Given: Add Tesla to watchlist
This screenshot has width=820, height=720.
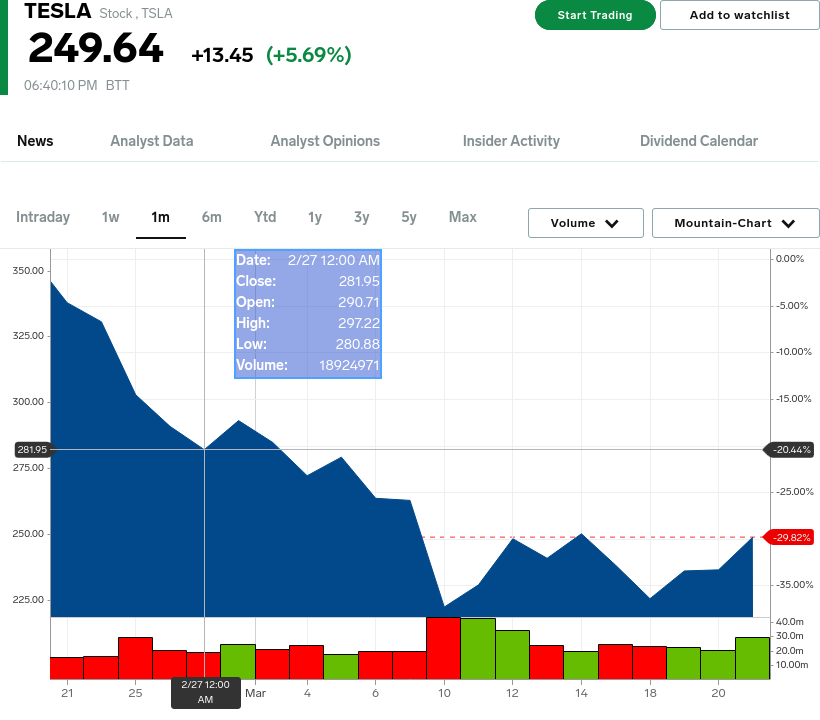Looking at the screenshot, I should tap(739, 15).
